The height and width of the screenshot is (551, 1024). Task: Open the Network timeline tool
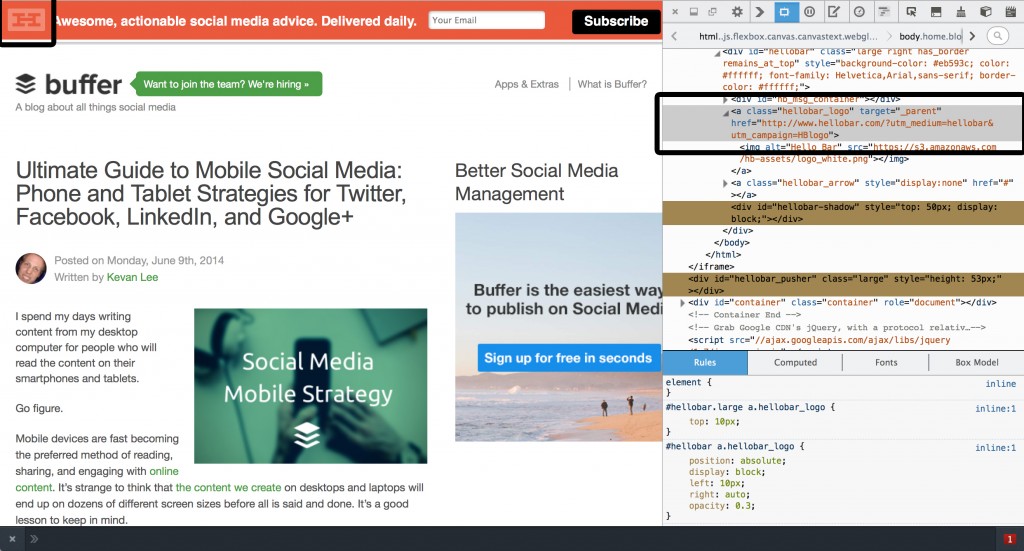[884, 12]
